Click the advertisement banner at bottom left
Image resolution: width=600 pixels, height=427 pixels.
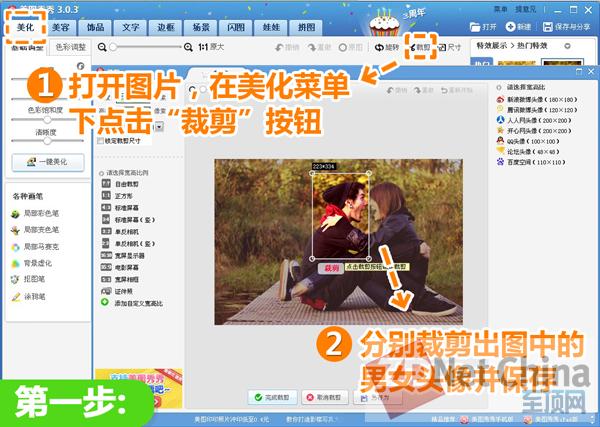click(139, 388)
